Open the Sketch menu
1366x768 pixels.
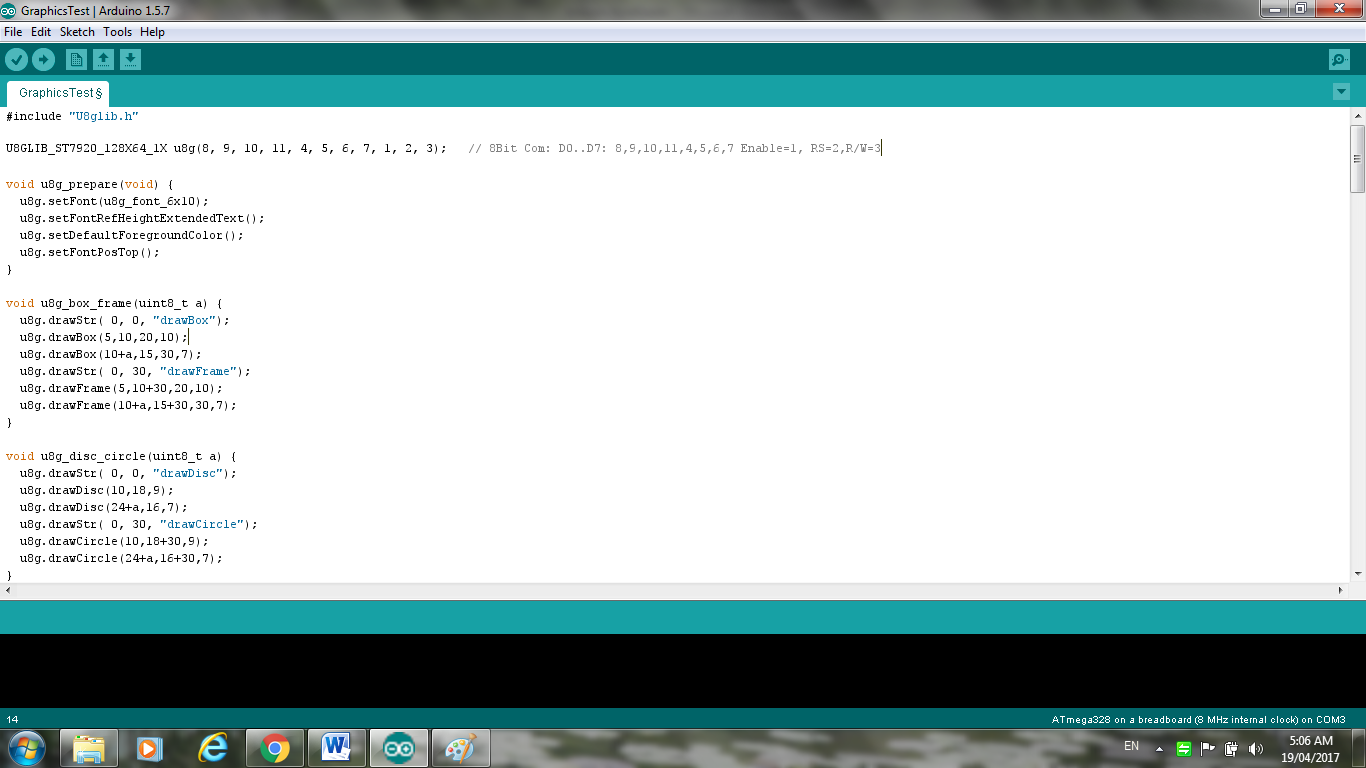point(77,32)
